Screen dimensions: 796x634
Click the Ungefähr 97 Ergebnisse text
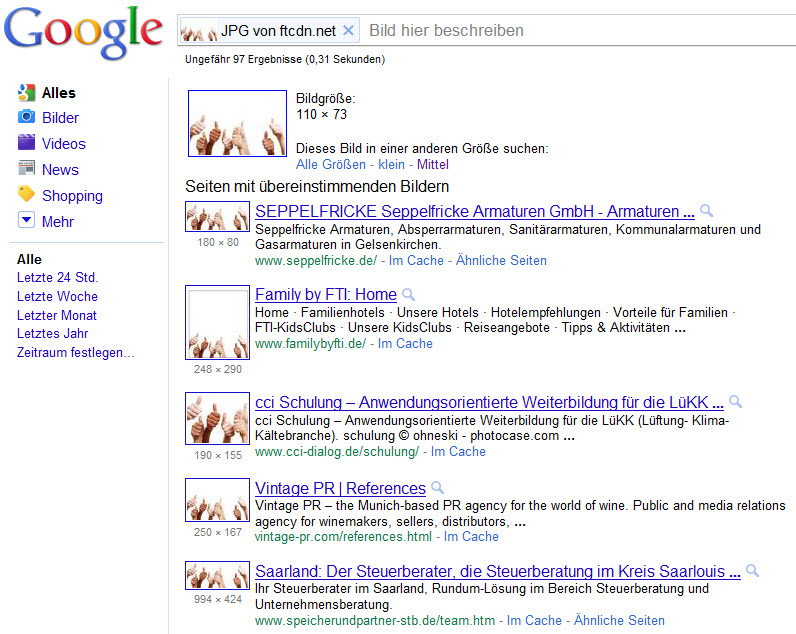[285, 59]
